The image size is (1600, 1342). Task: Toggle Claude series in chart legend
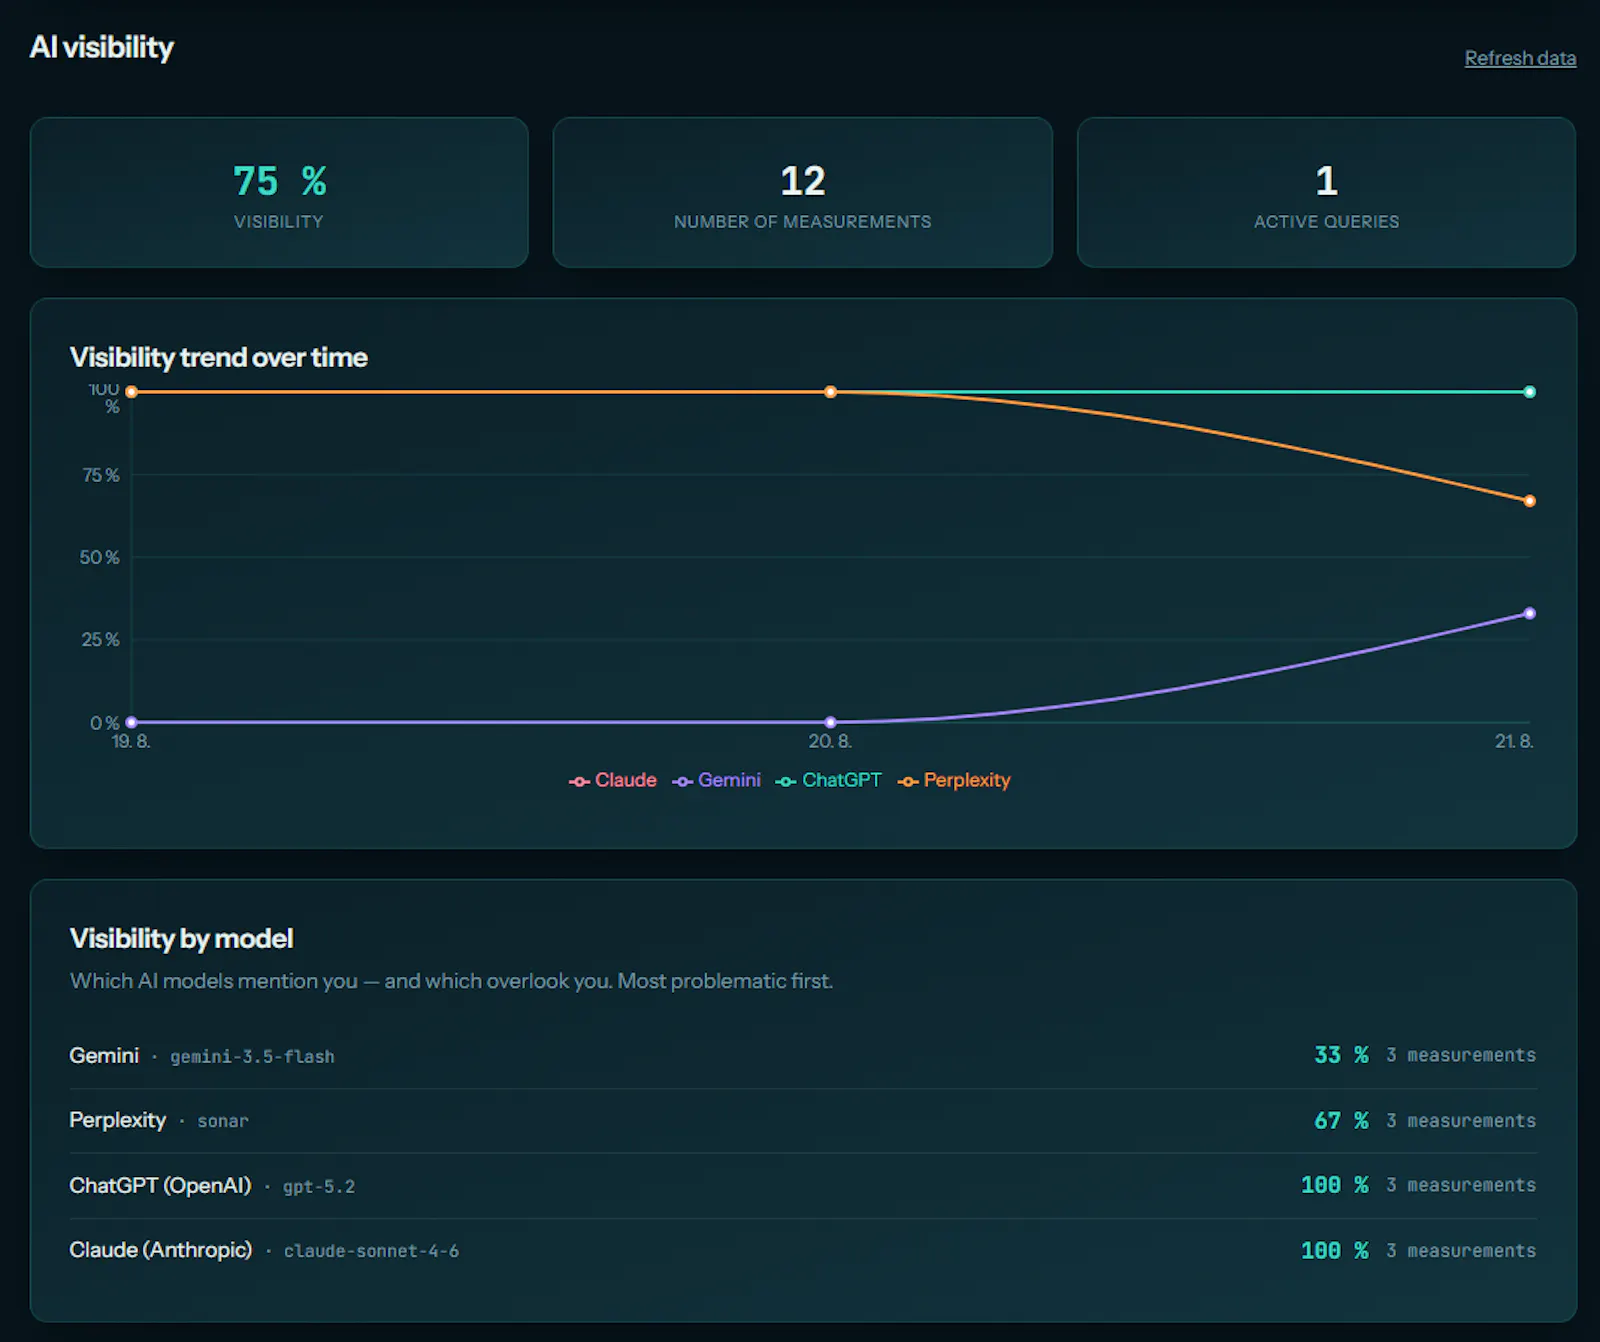click(613, 780)
